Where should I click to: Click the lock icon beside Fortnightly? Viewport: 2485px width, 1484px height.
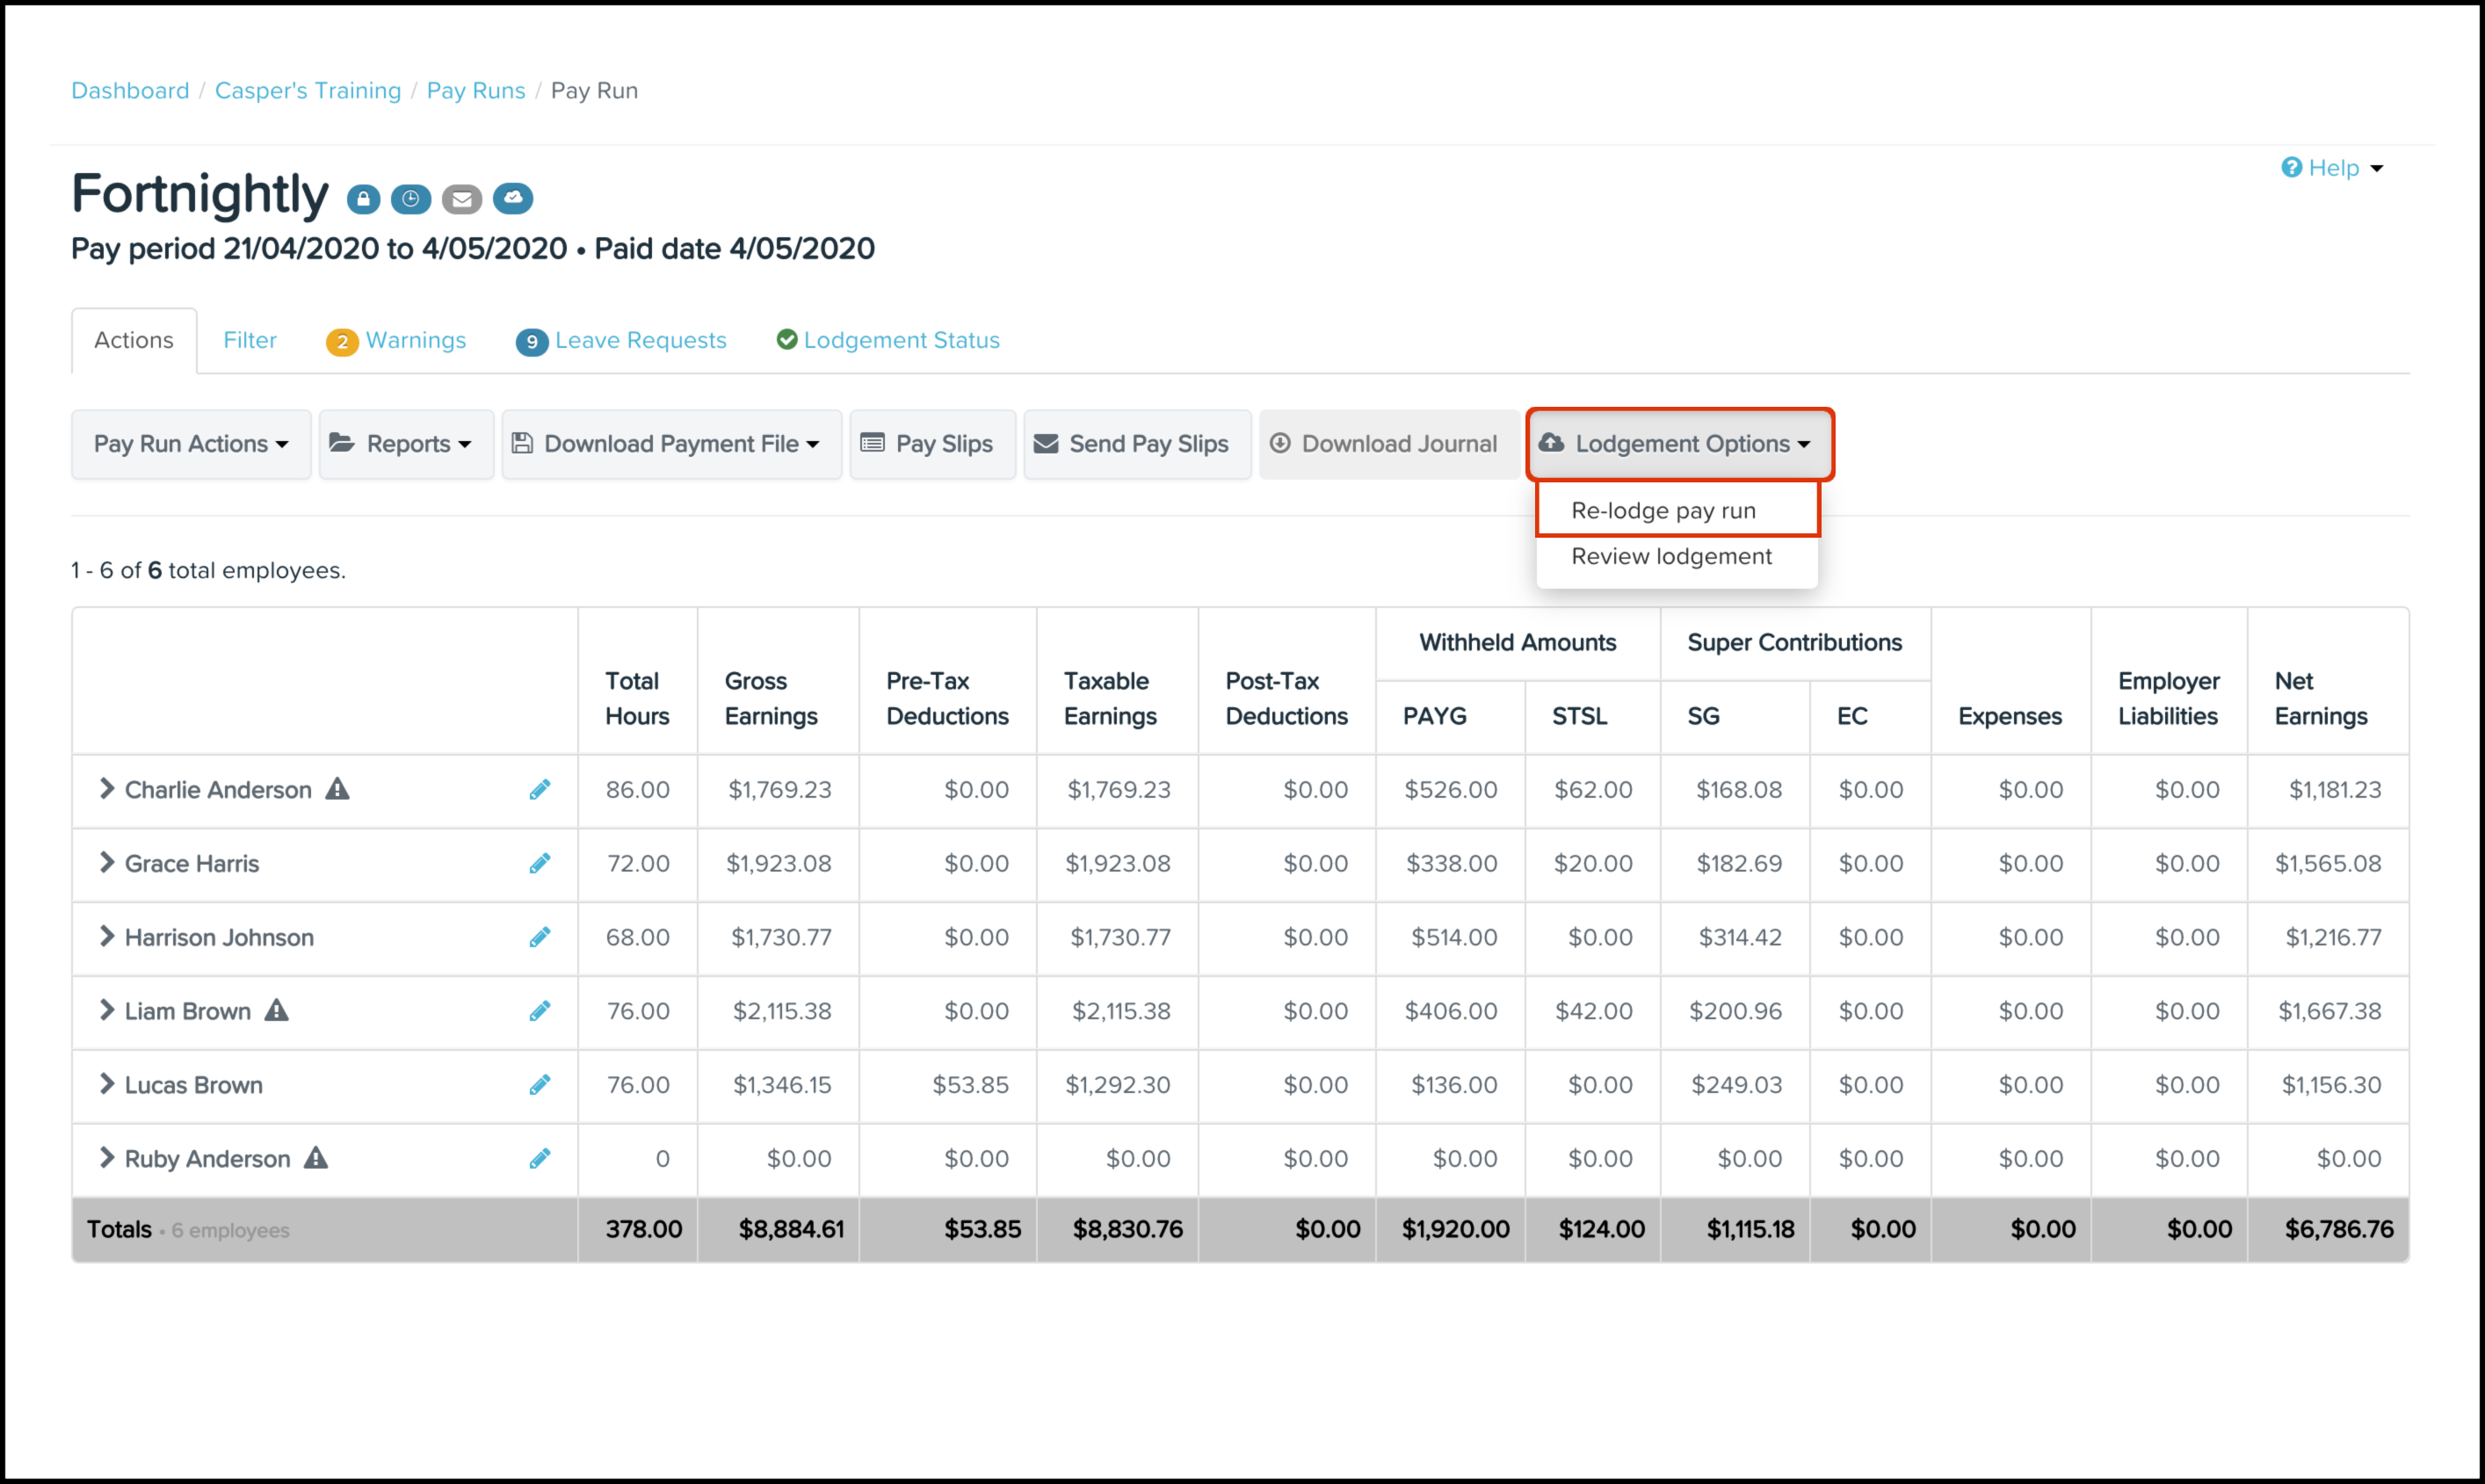[x=363, y=199]
